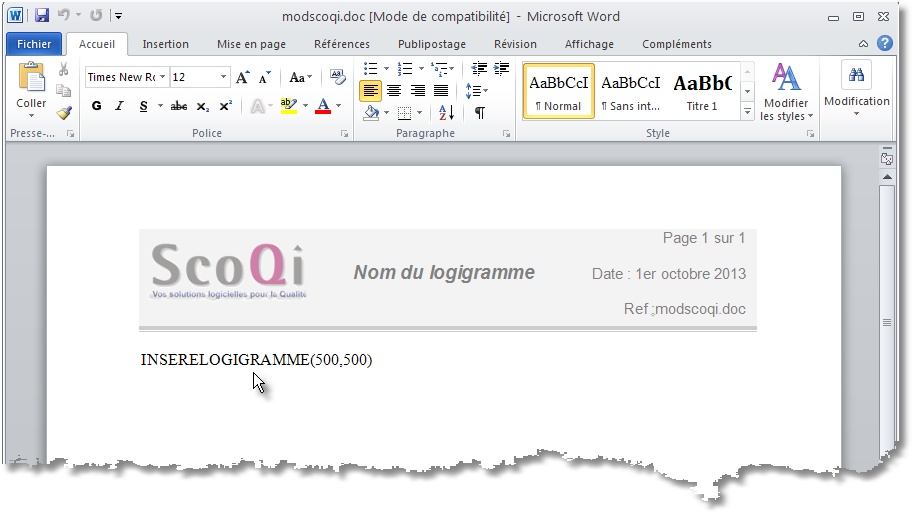
Task: Open the font color dropdown arrow
Action: click(338, 106)
